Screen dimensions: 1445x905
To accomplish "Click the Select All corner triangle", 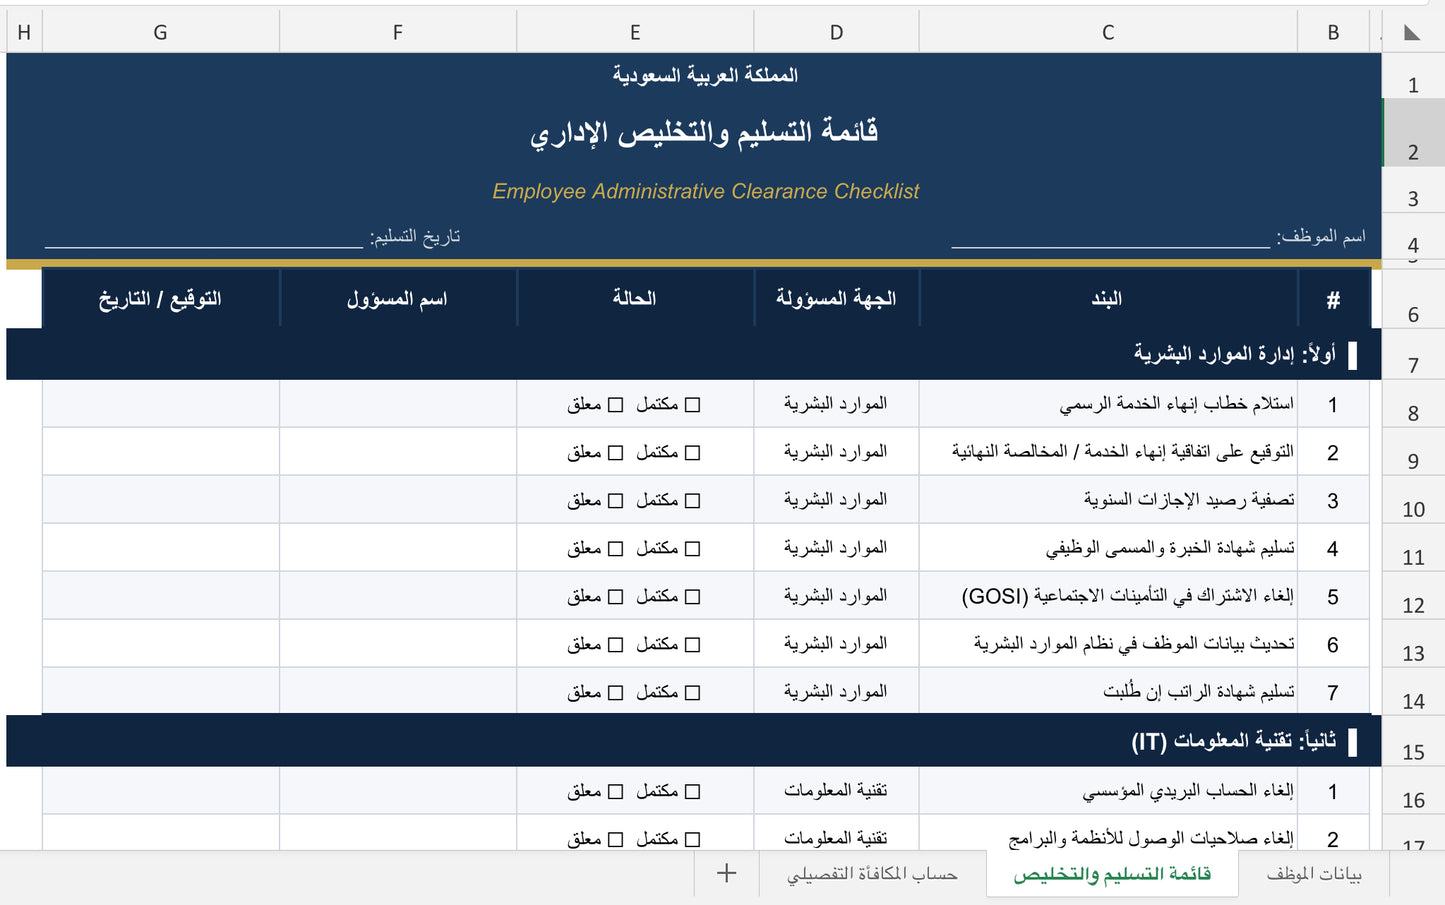I will tap(1412, 32).
